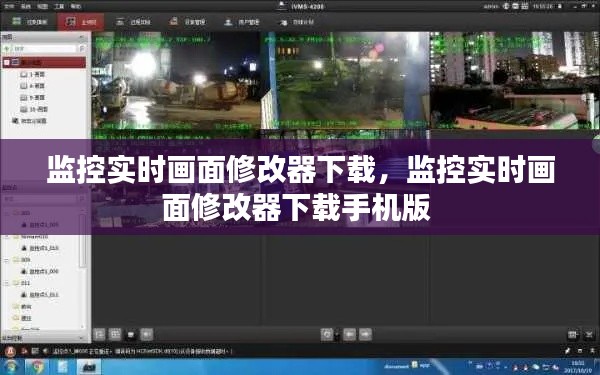Open the Device Management tab

[x=188, y=22]
